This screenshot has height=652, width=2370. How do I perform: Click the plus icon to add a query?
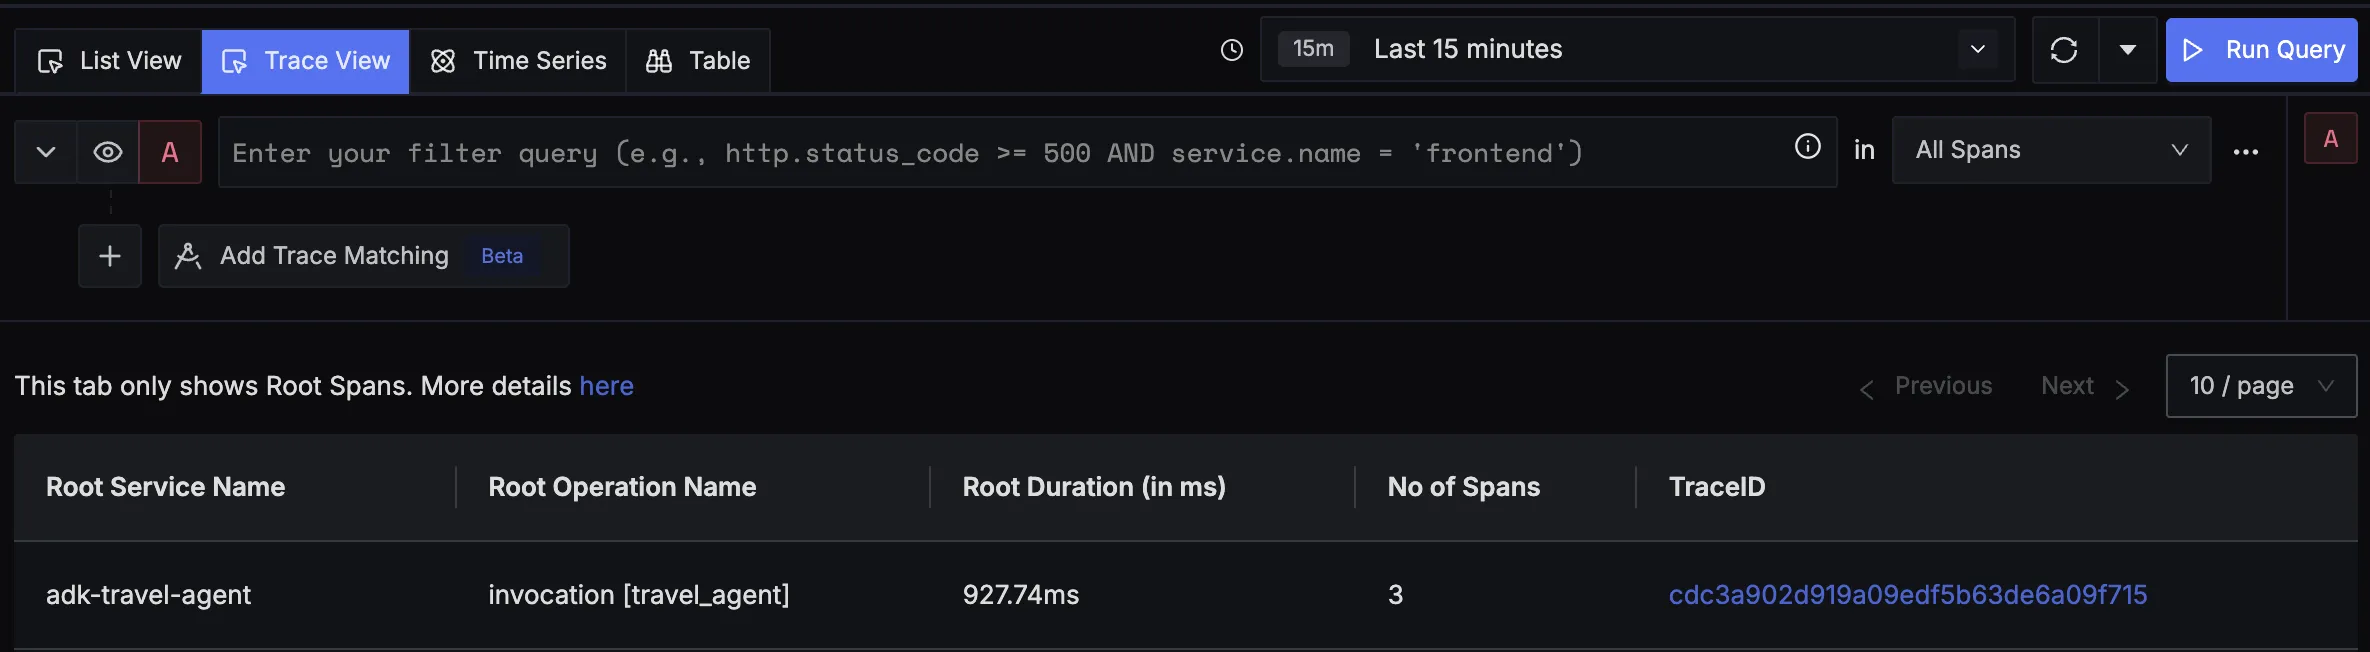pyautogui.click(x=110, y=256)
